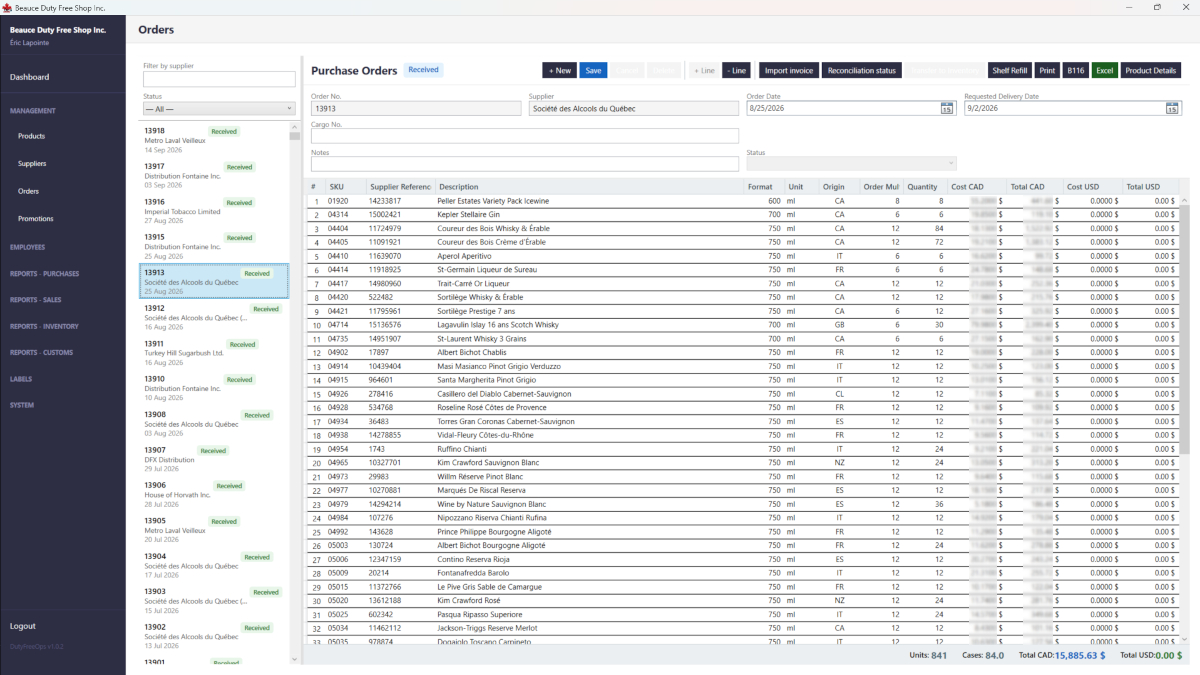
Task: Click Import invoice button
Action: (788, 70)
